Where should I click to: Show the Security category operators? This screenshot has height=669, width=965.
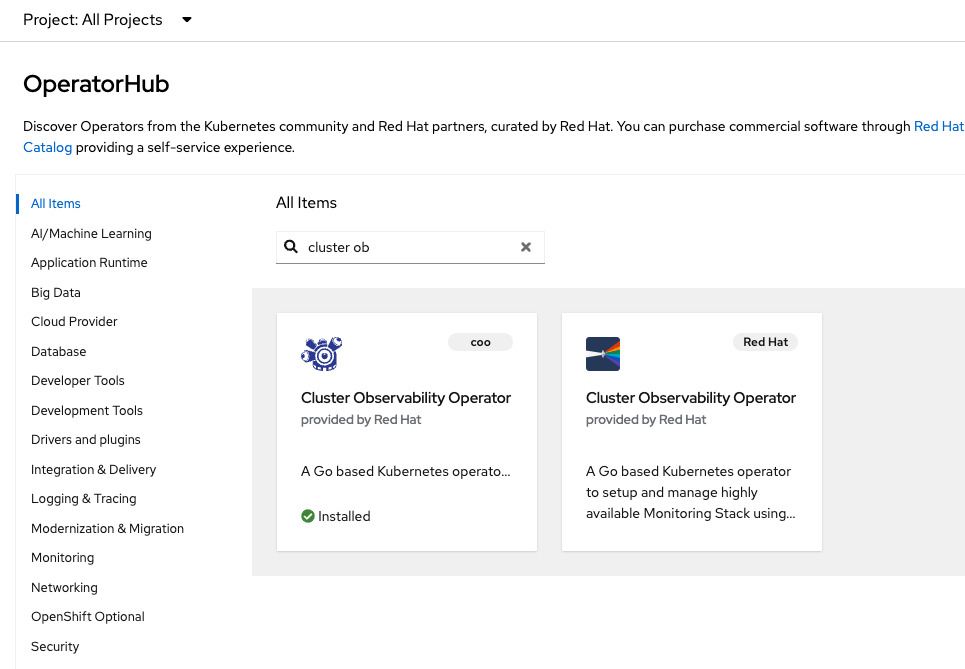click(55, 647)
